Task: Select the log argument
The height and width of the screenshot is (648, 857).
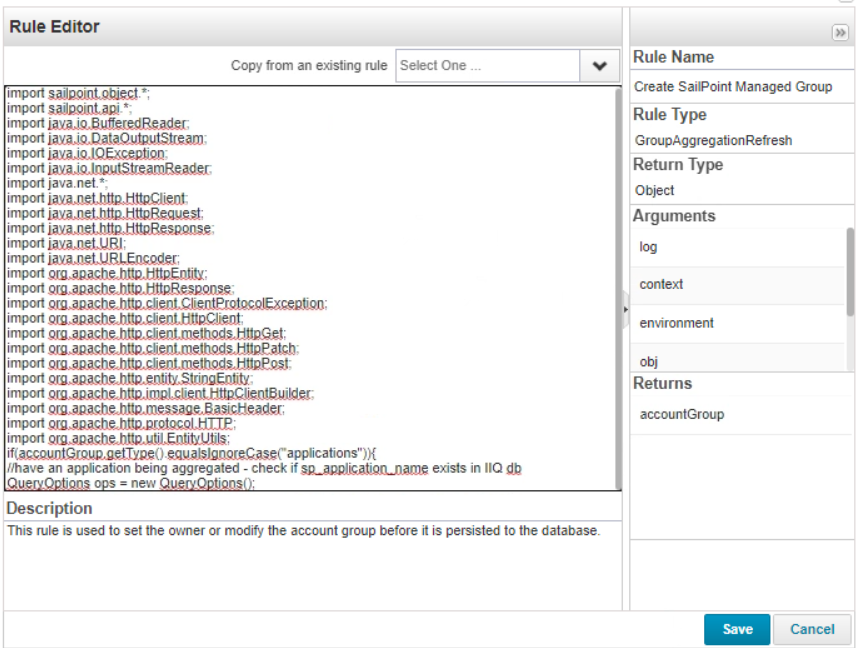Action: [738, 247]
